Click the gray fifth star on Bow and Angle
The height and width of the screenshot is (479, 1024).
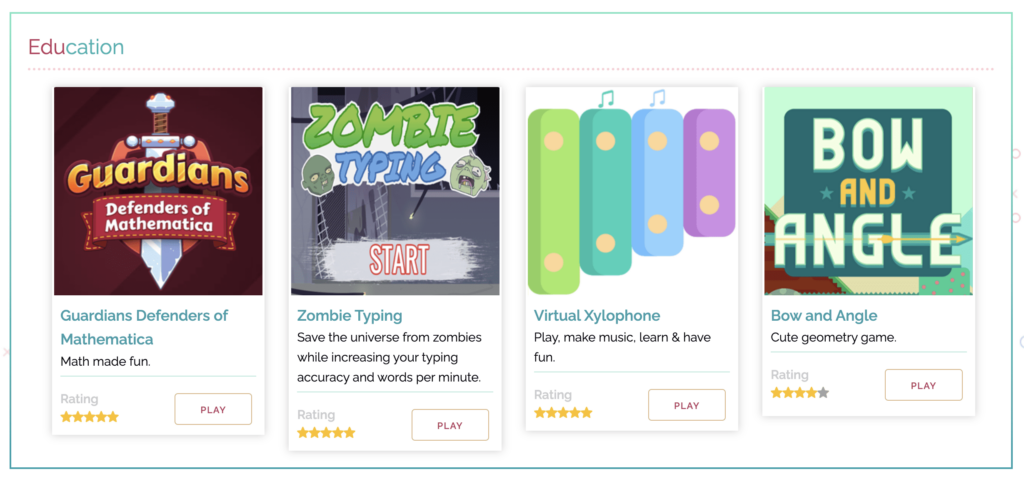(823, 393)
